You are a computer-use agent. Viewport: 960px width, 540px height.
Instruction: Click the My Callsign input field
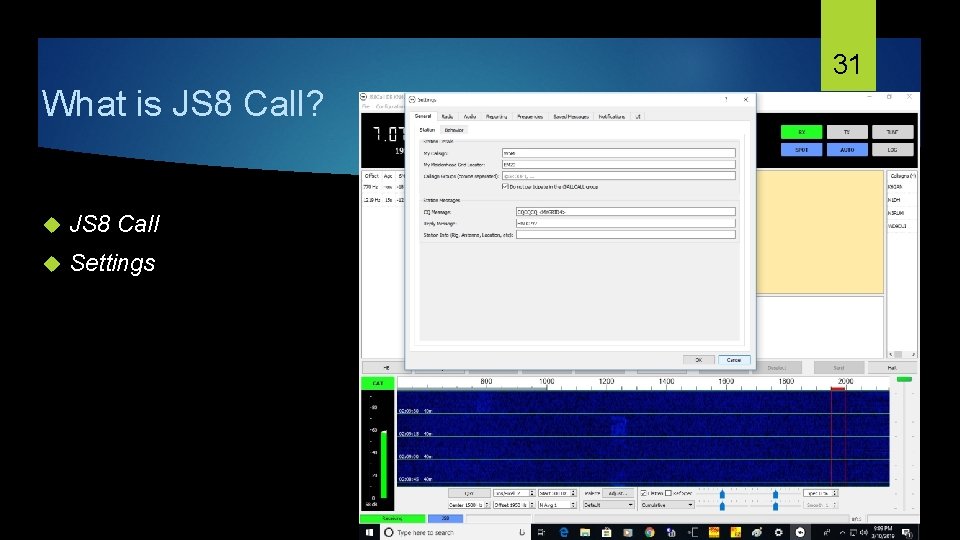coord(618,153)
